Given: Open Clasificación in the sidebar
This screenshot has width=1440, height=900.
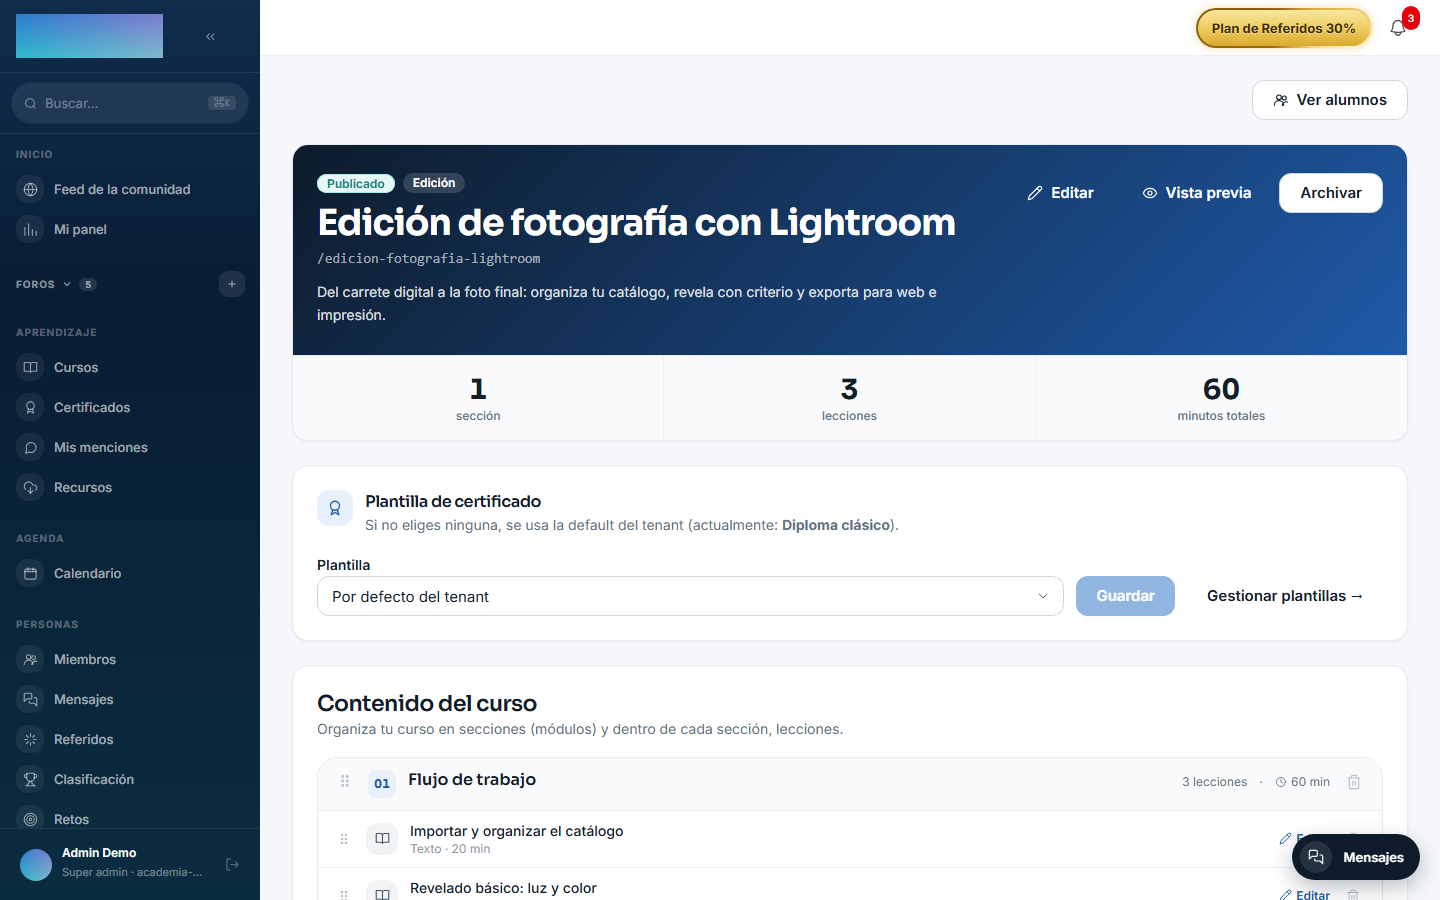Looking at the screenshot, I should point(130,779).
